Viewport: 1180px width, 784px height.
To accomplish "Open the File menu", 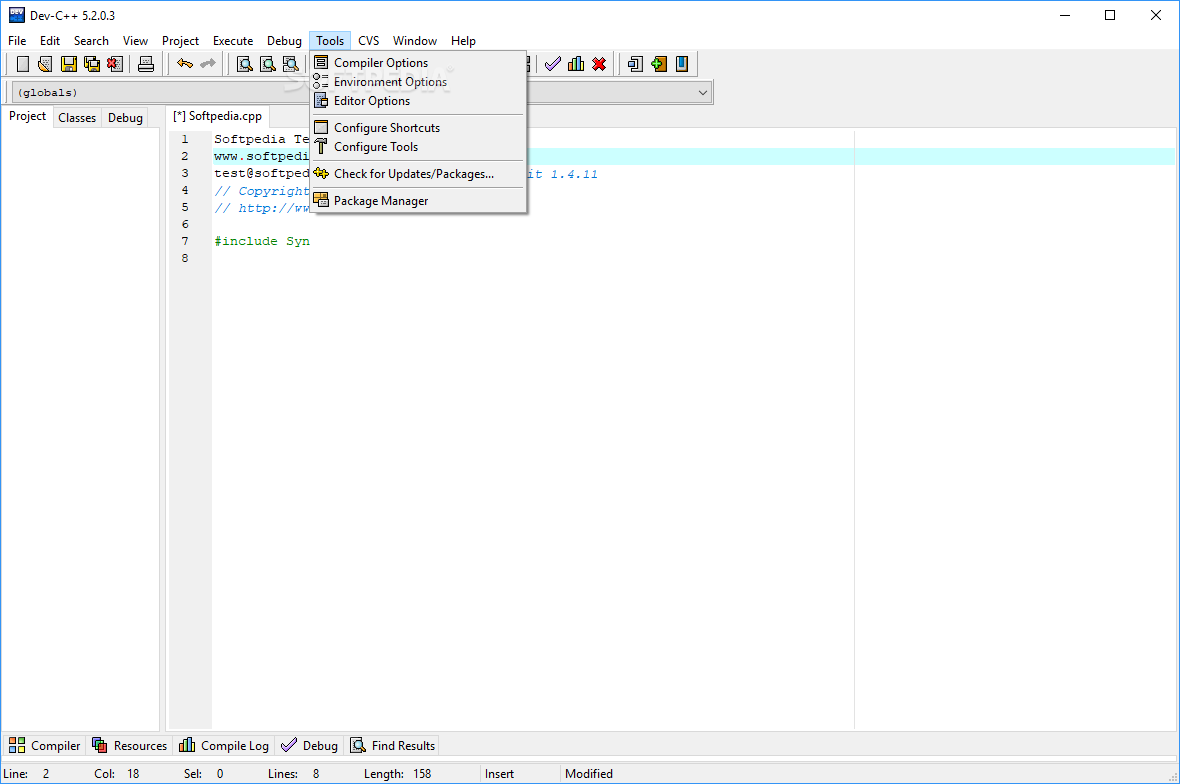I will click(x=17, y=41).
